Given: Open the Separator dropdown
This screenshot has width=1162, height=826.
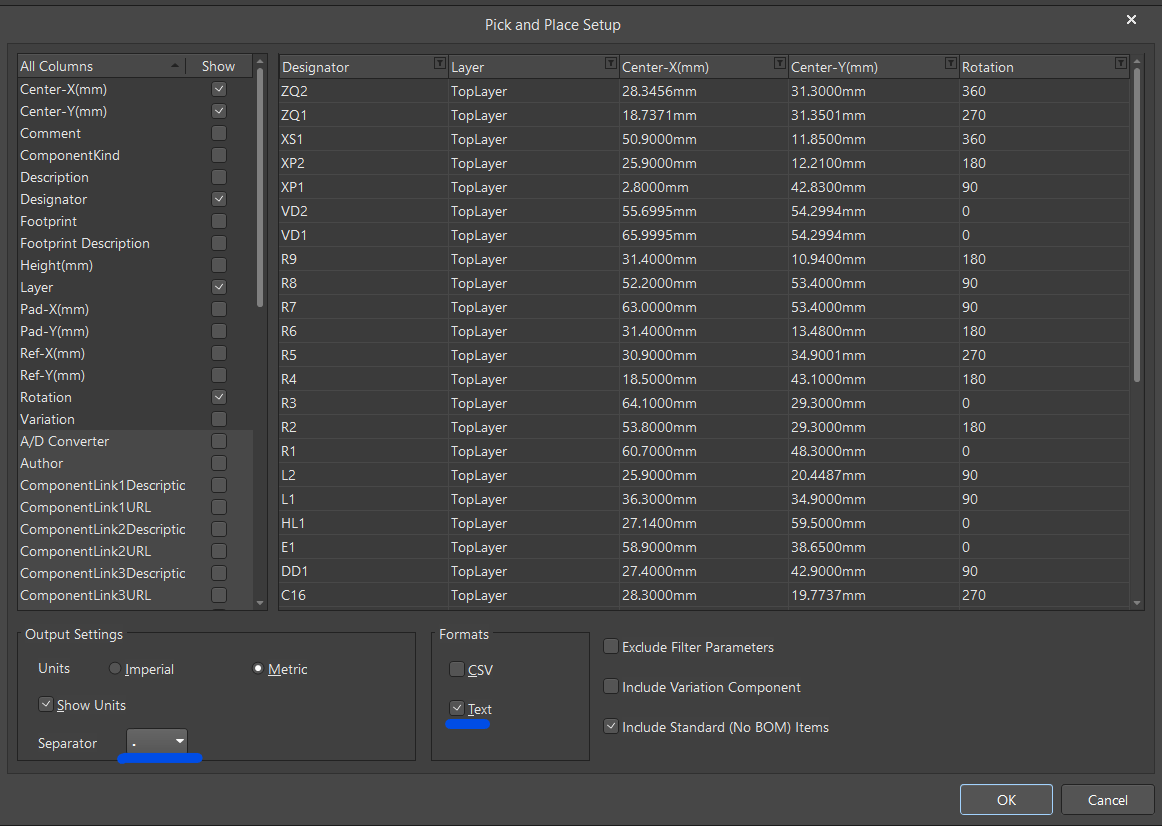Looking at the screenshot, I should click(157, 742).
